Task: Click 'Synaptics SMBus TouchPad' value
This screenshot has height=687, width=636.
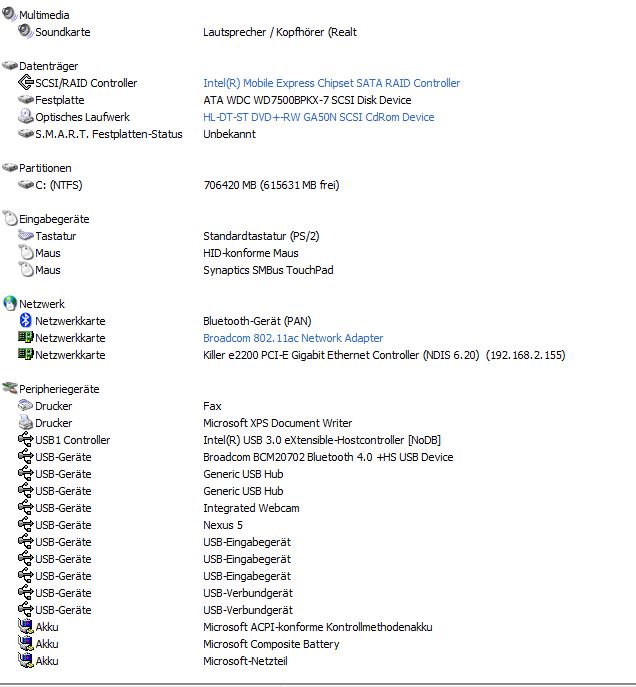Action: coord(268,270)
